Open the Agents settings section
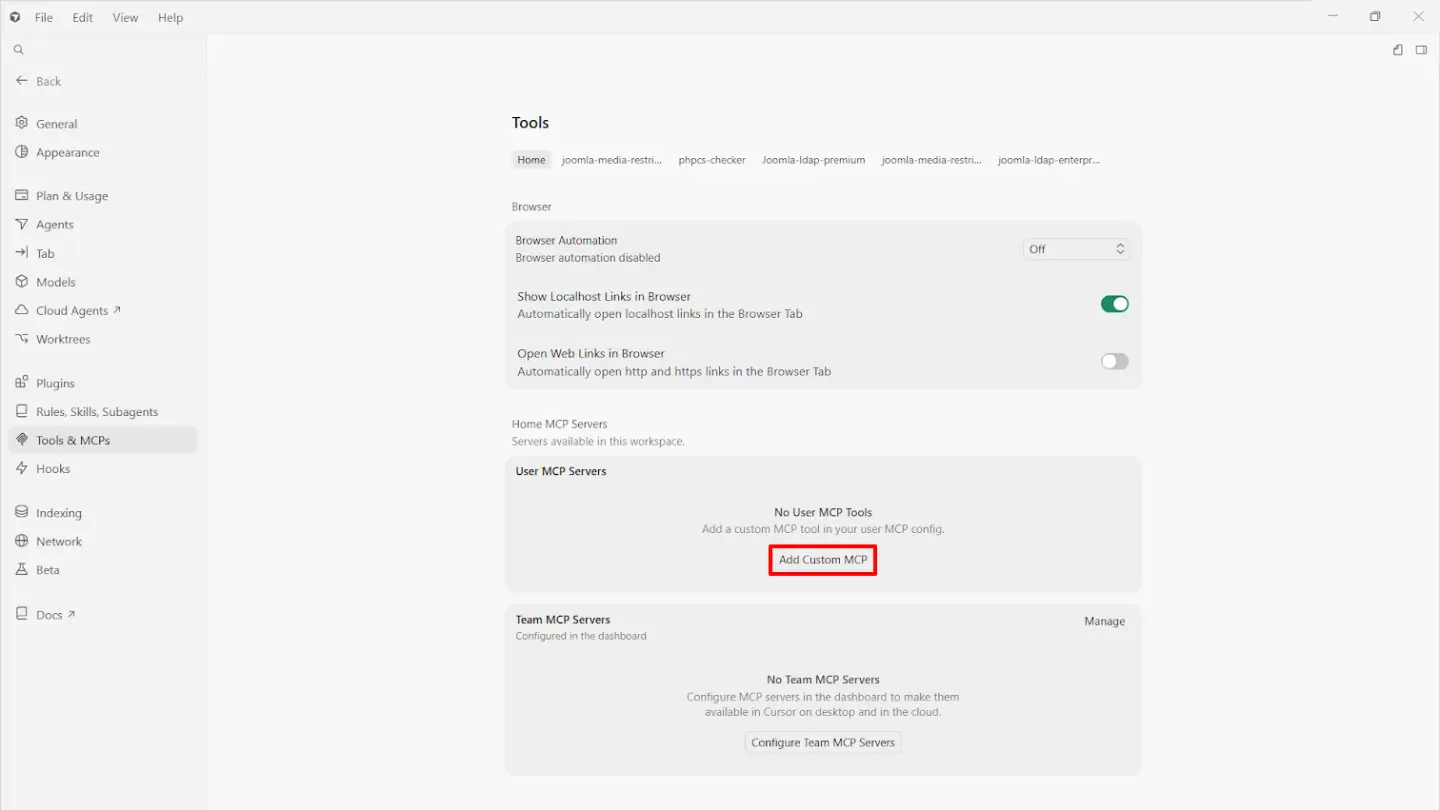 (103, 224)
